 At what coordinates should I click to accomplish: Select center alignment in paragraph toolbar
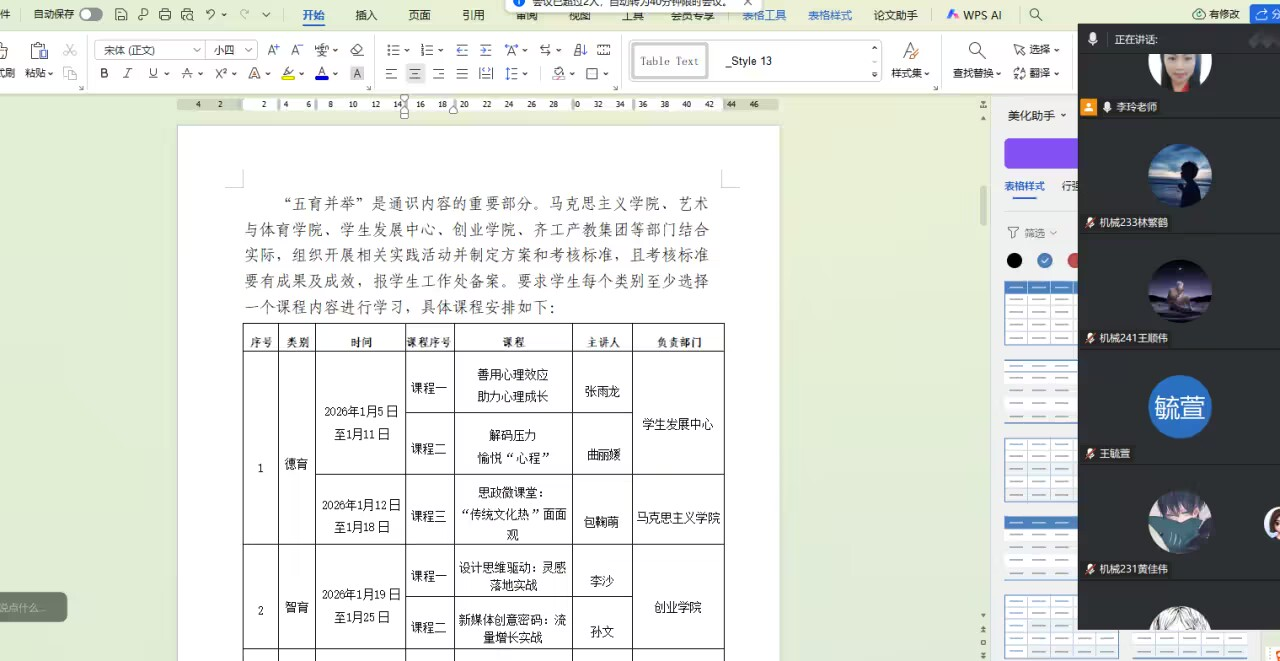pos(414,74)
